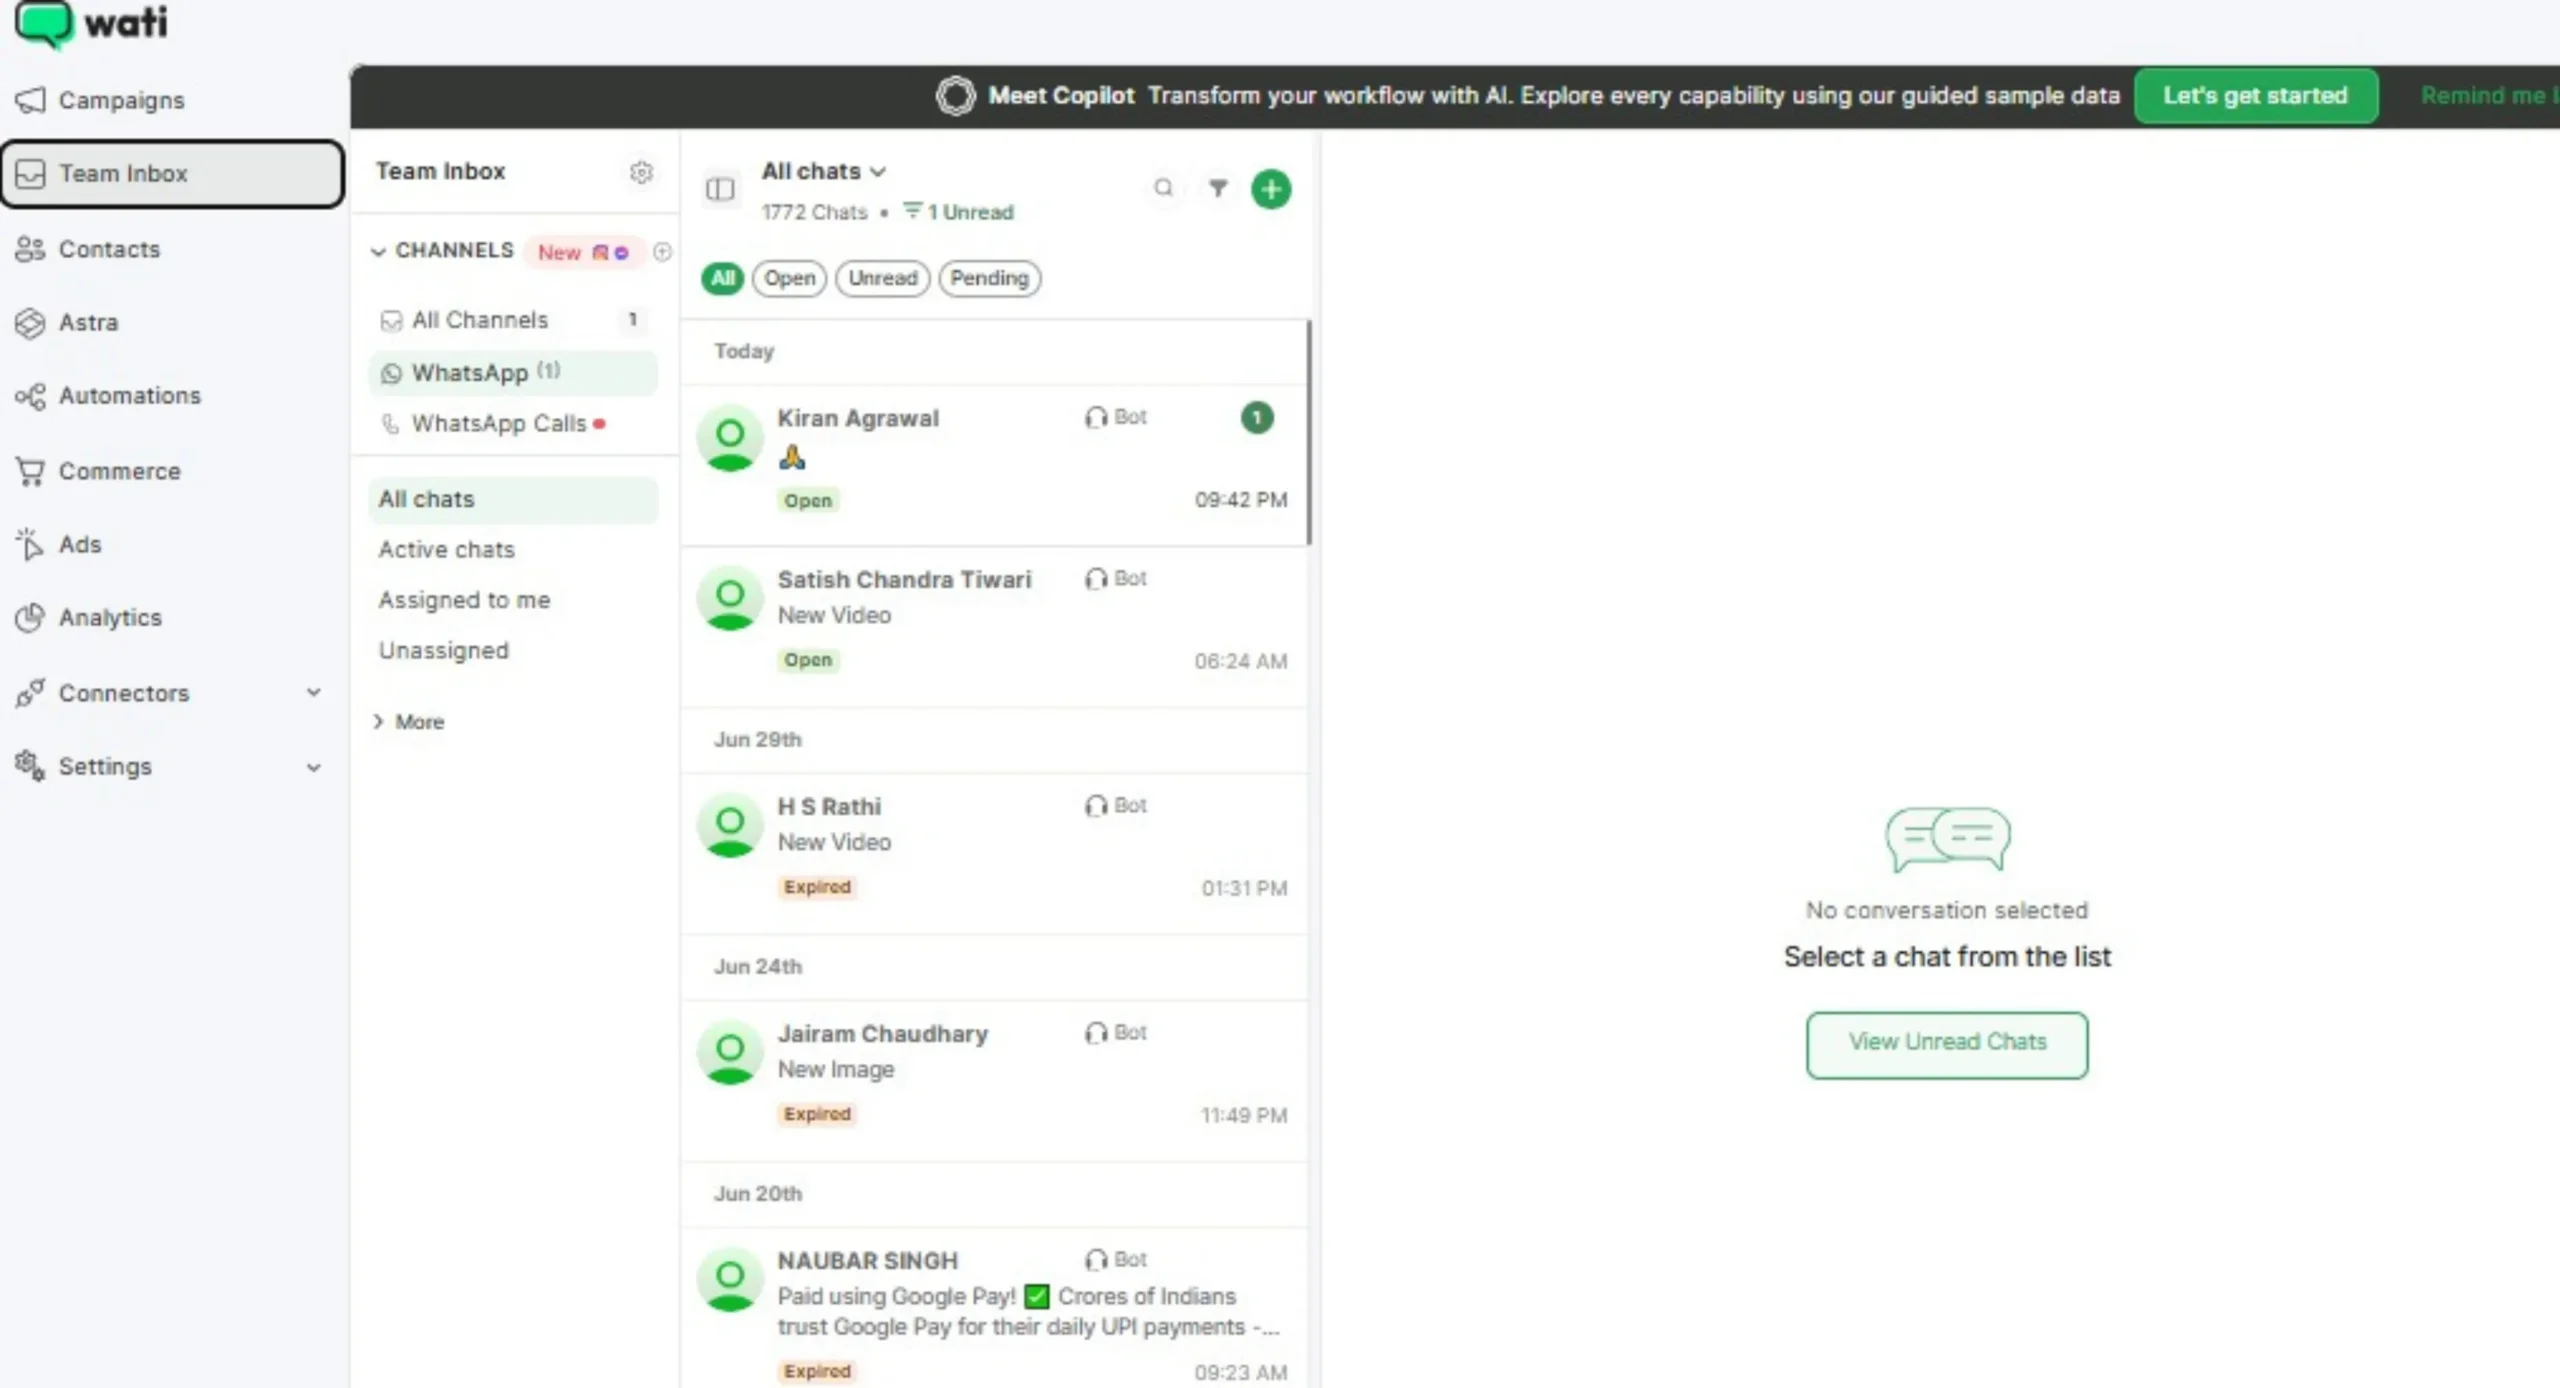The height and width of the screenshot is (1388, 2560).
Task: Start new chat with green plus button
Action: (1271, 189)
